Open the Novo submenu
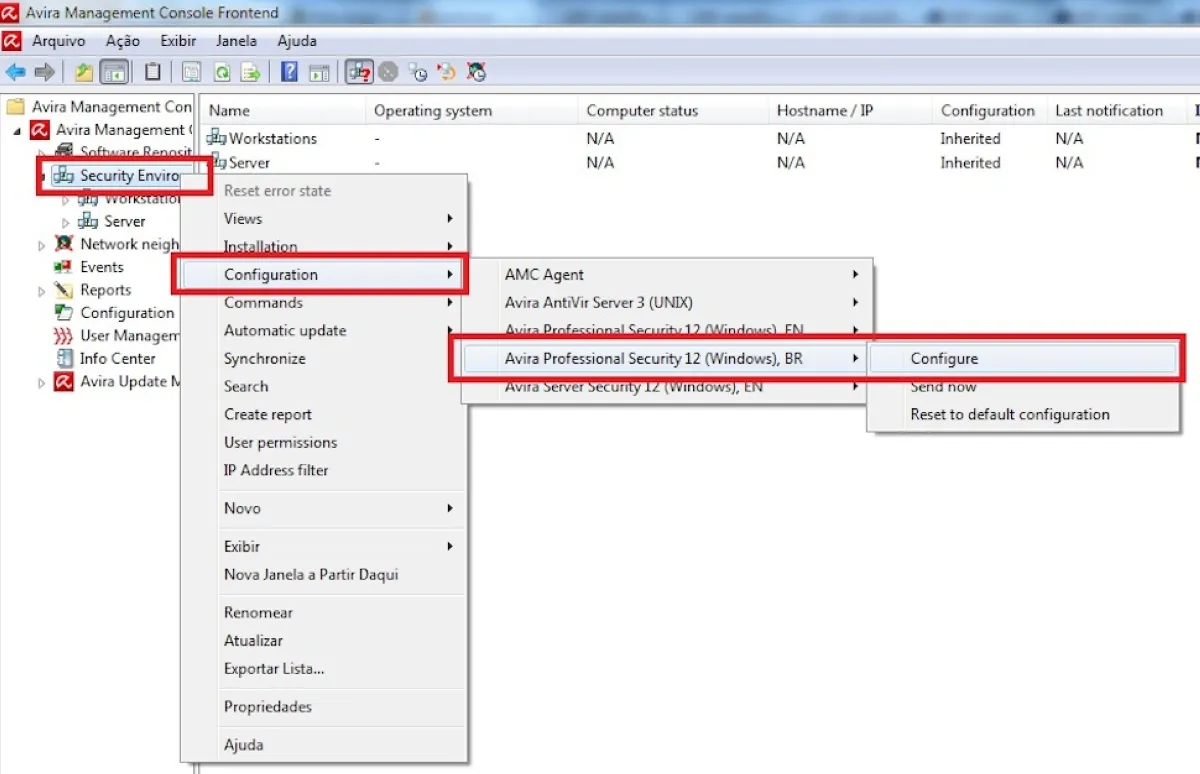This screenshot has width=1200, height=774. [x=325, y=508]
